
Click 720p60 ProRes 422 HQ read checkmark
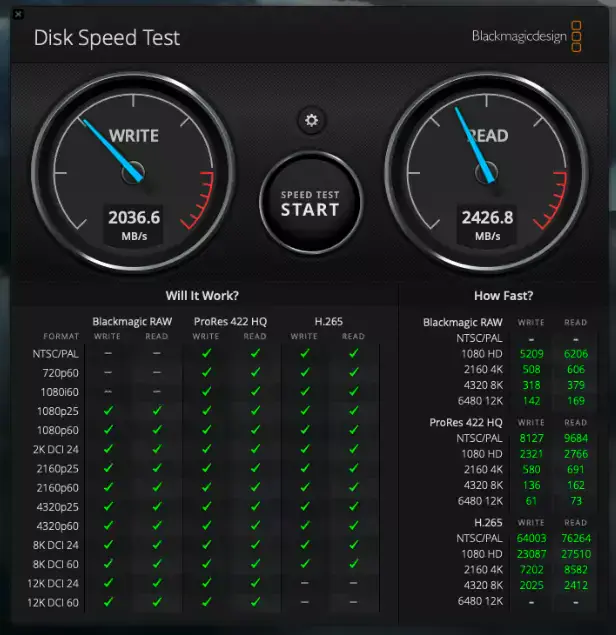tap(255, 372)
